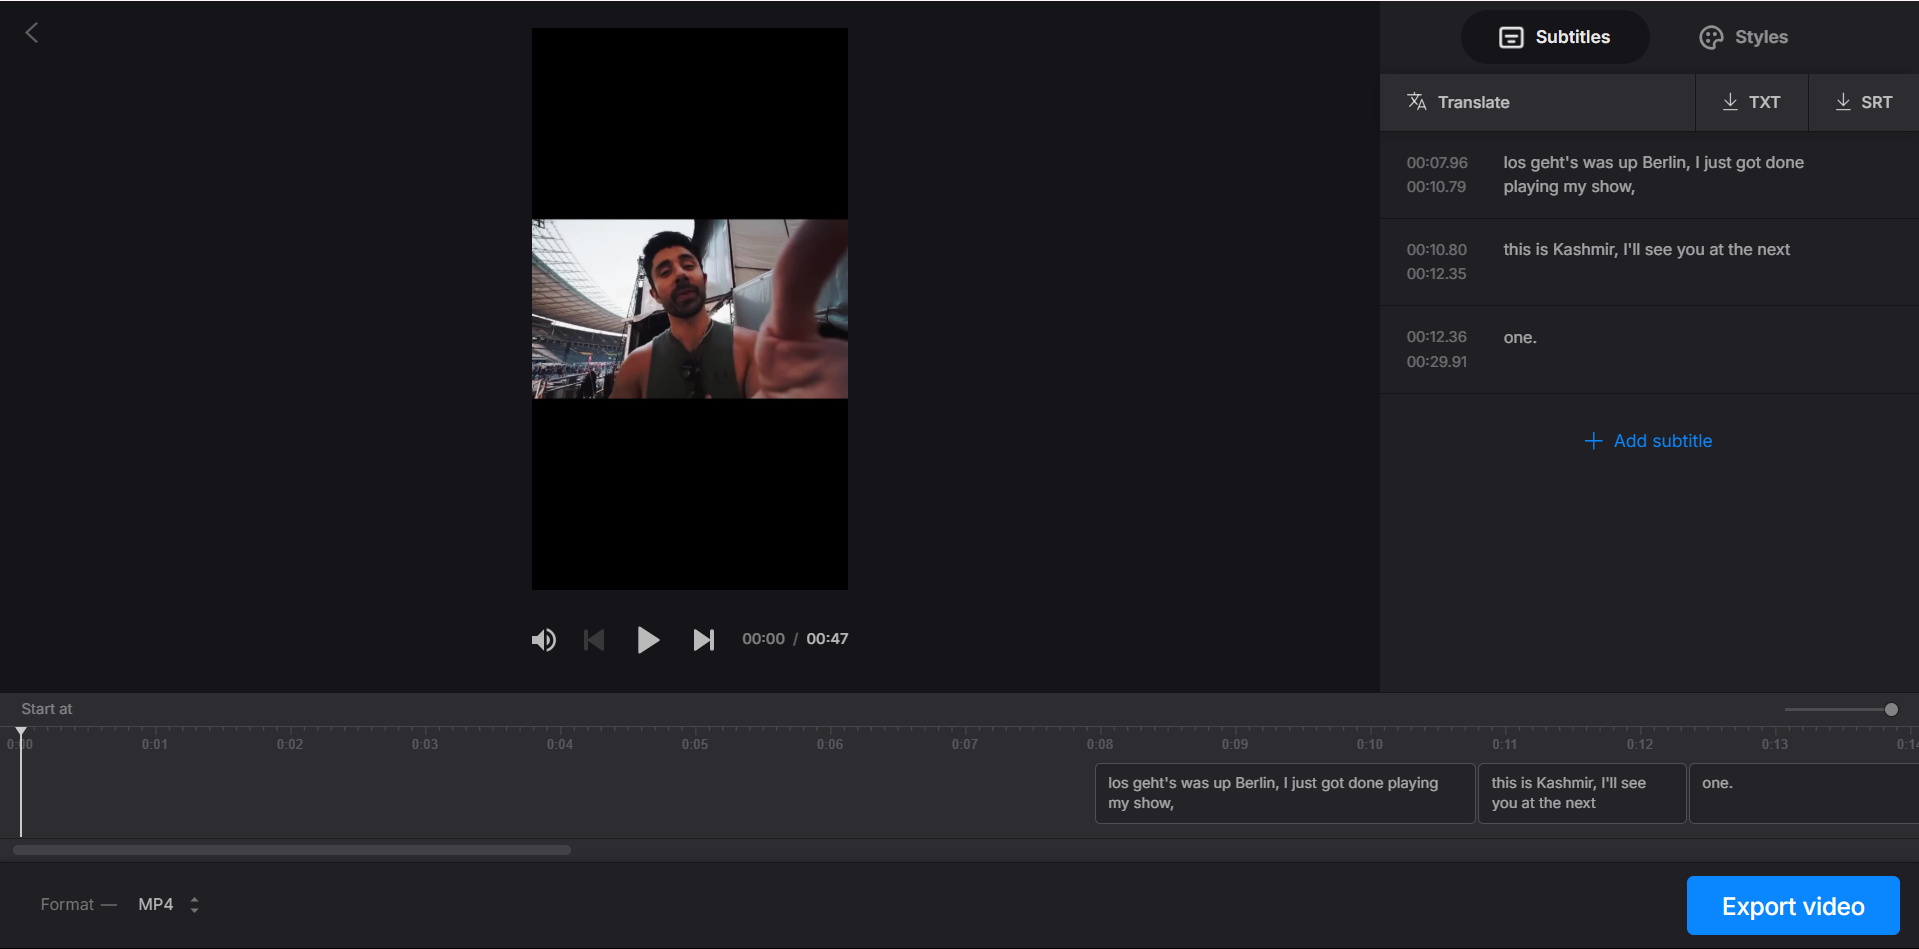Switch to the Styles tab

click(1743, 37)
